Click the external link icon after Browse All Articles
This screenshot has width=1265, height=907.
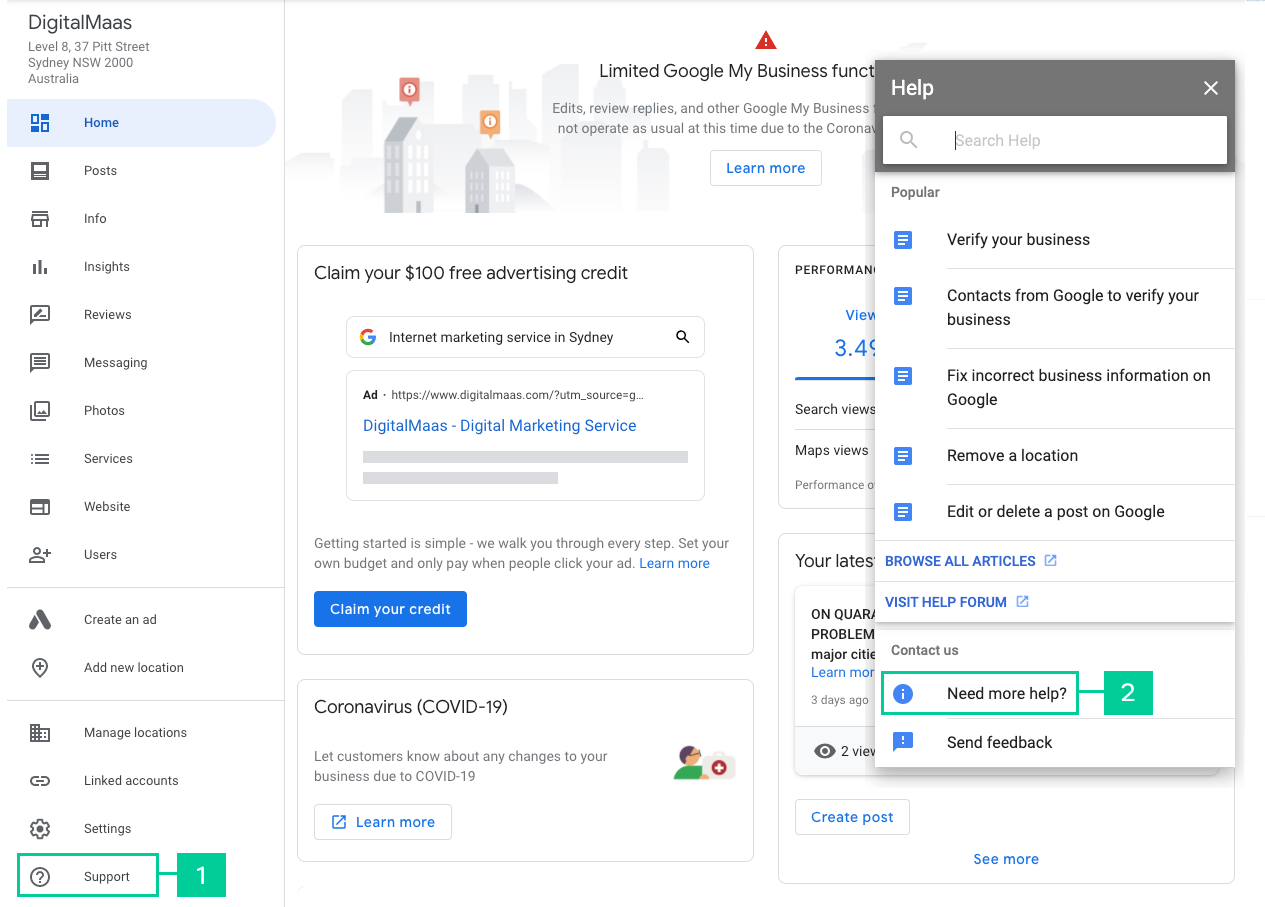pyautogui.click(x=1051, y=561)
